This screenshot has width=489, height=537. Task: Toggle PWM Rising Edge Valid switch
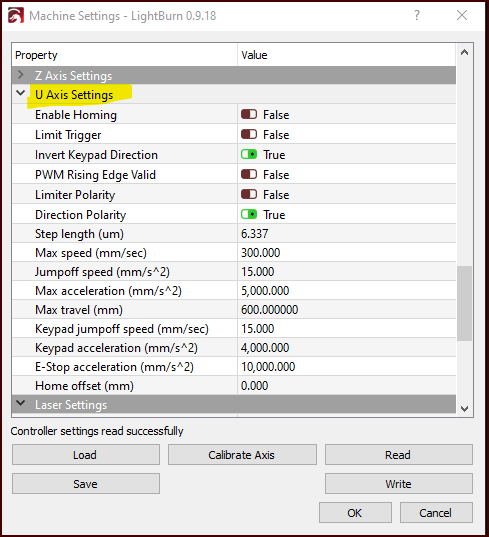point(249,174)
